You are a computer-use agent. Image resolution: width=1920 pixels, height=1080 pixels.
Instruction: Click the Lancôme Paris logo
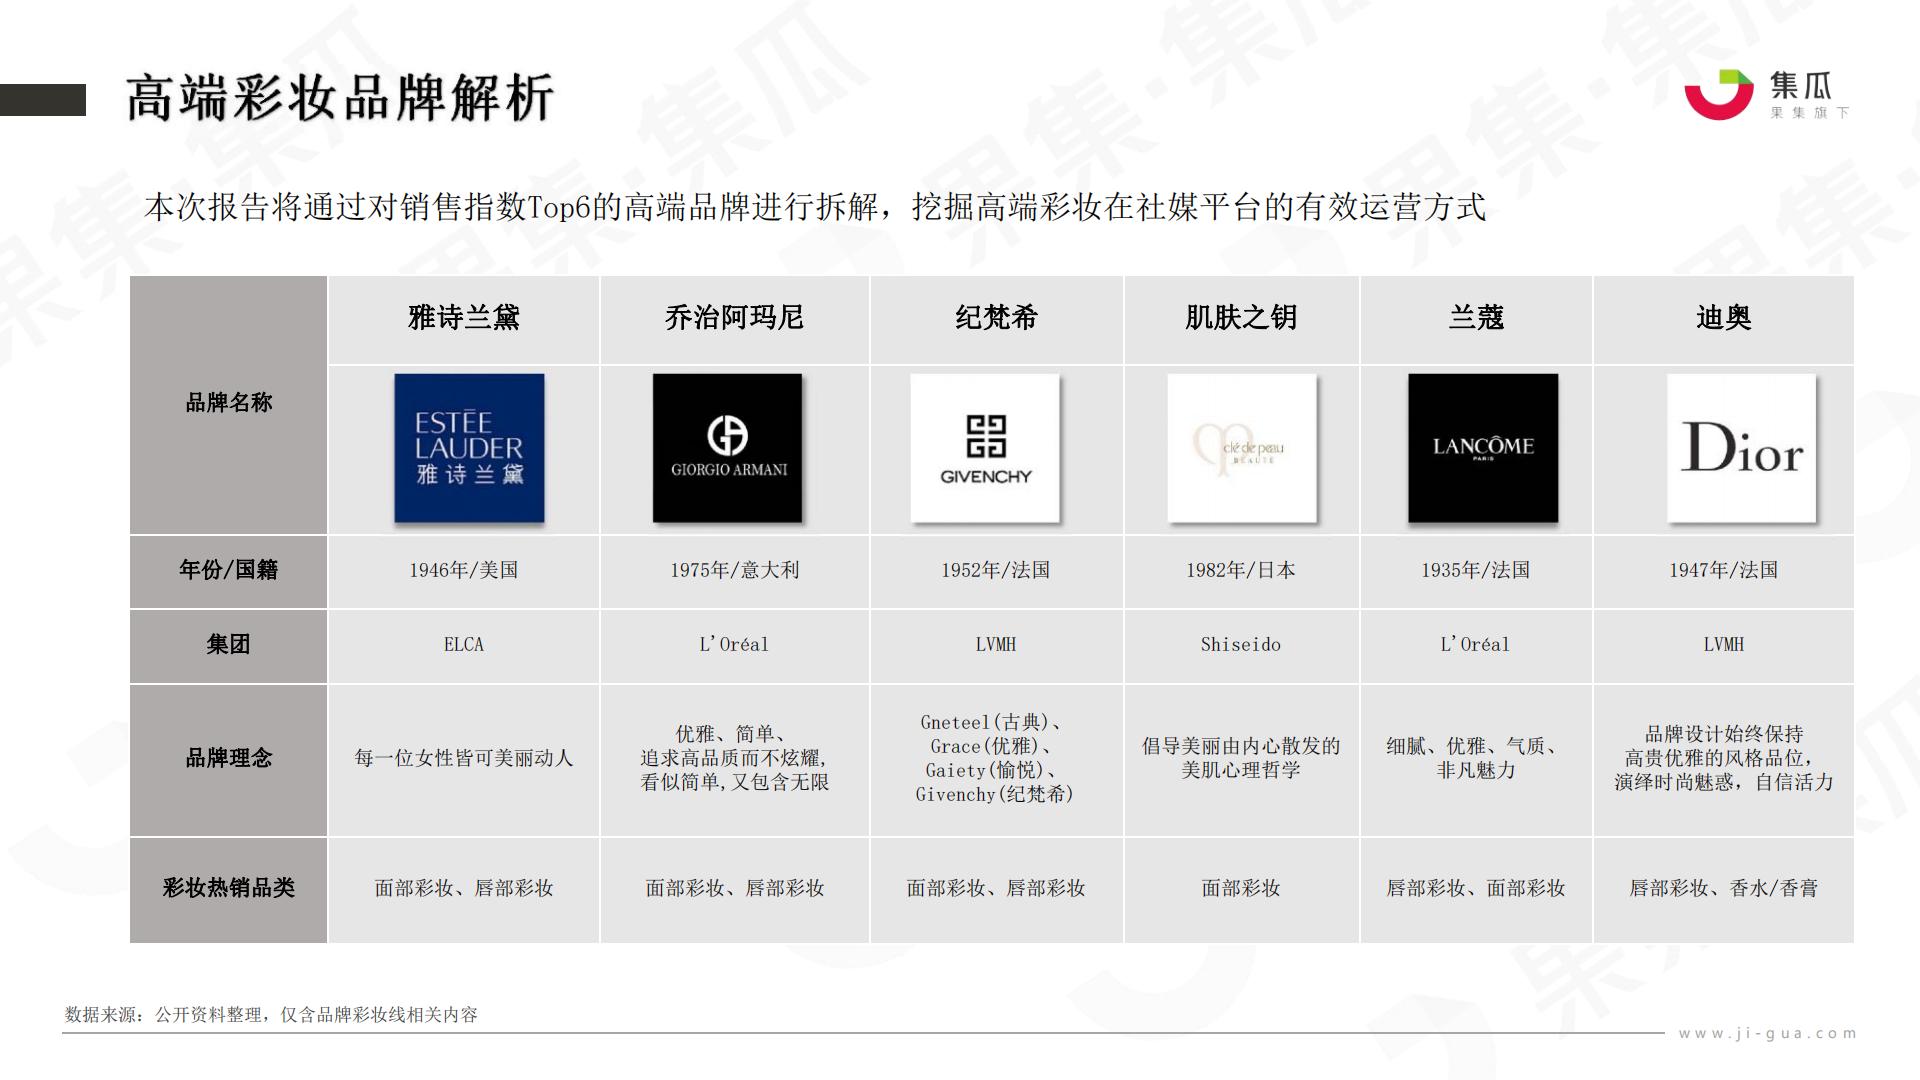point(1483,448)
